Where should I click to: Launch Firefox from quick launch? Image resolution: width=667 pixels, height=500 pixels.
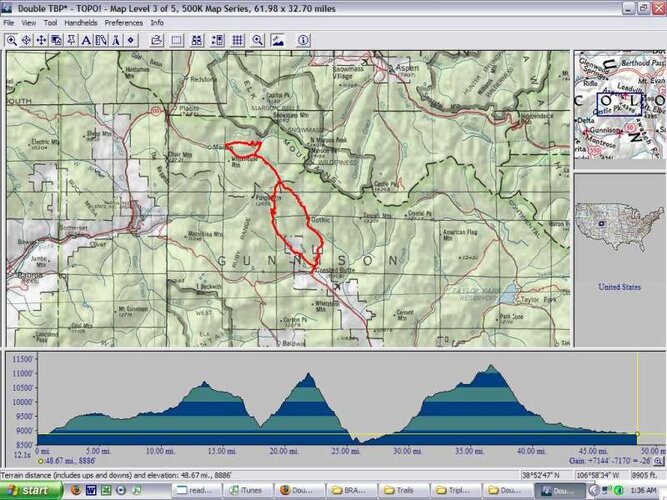[76, 490]
